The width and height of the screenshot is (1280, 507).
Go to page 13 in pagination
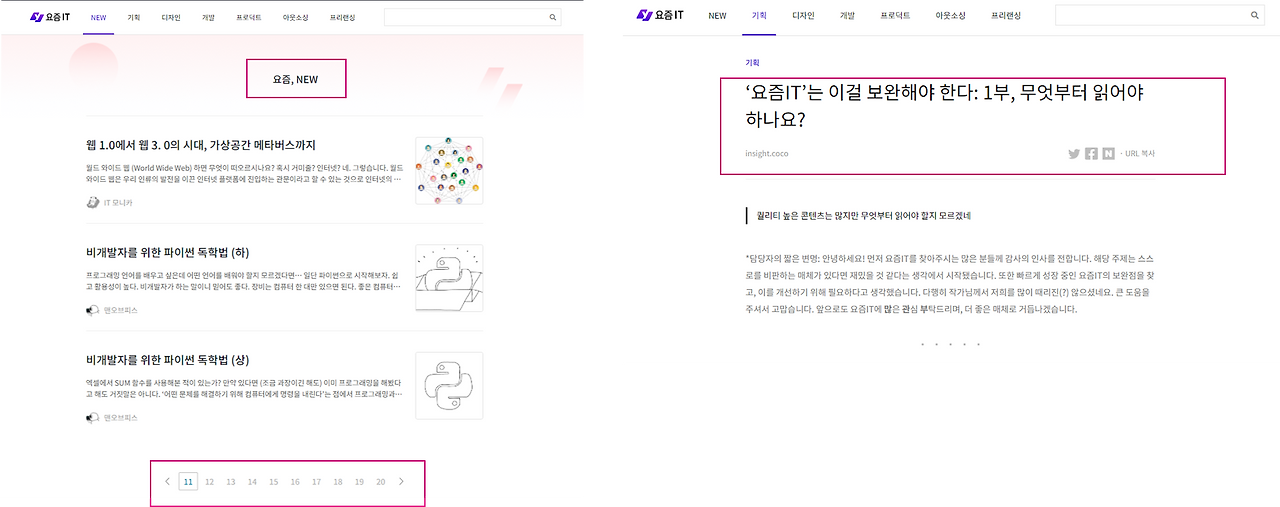click(x=231, y=482)
